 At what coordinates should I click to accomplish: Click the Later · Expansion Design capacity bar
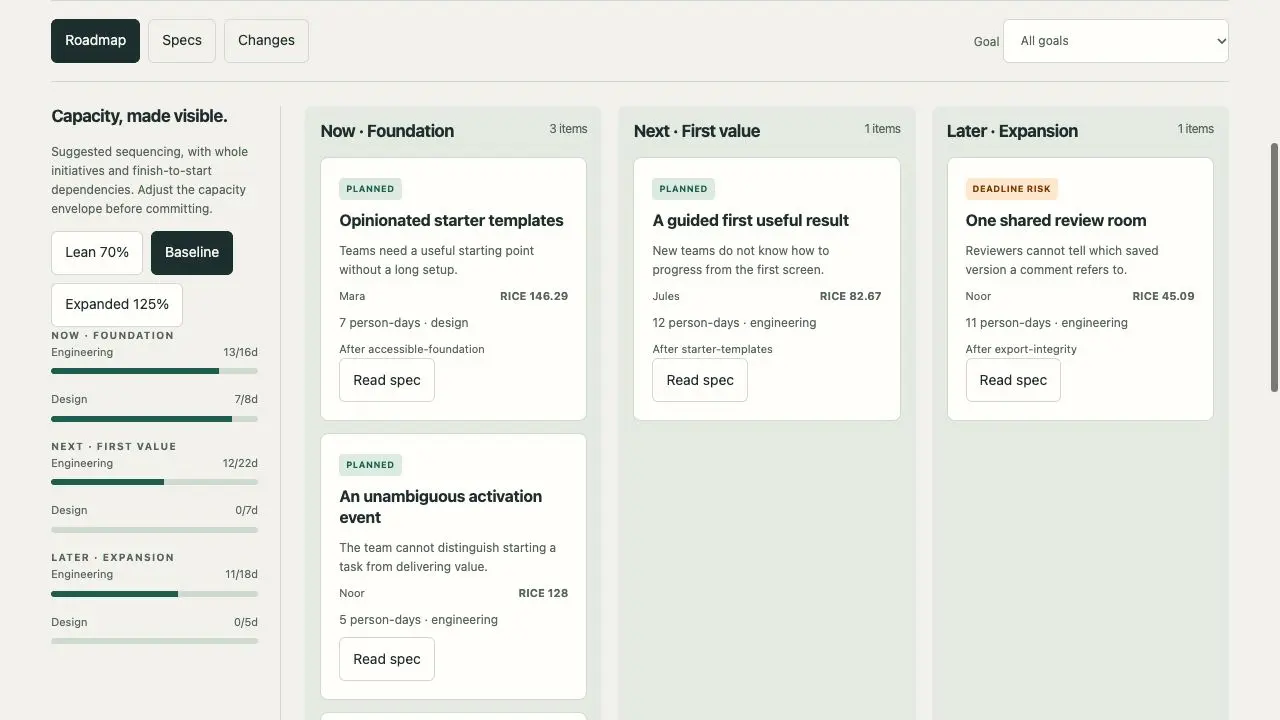pyautogui.click(x=154, y=641)
